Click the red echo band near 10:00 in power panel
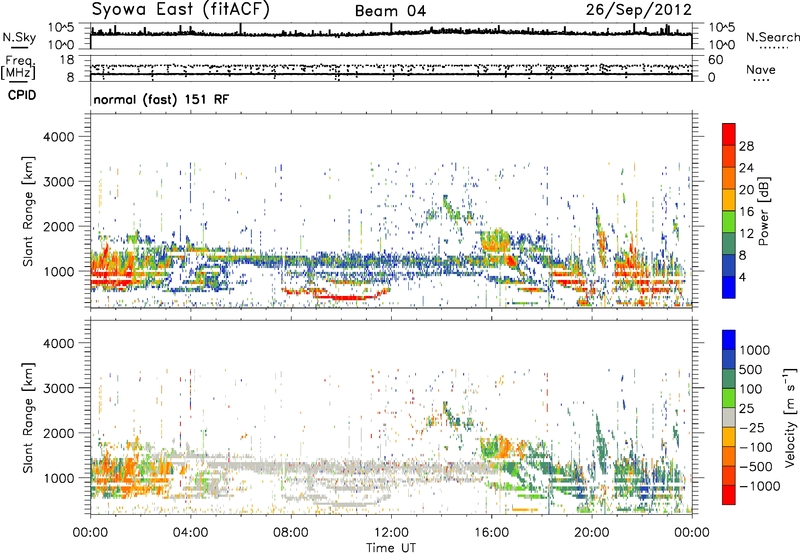The image size is (800, 554). (x=347, y=297)
